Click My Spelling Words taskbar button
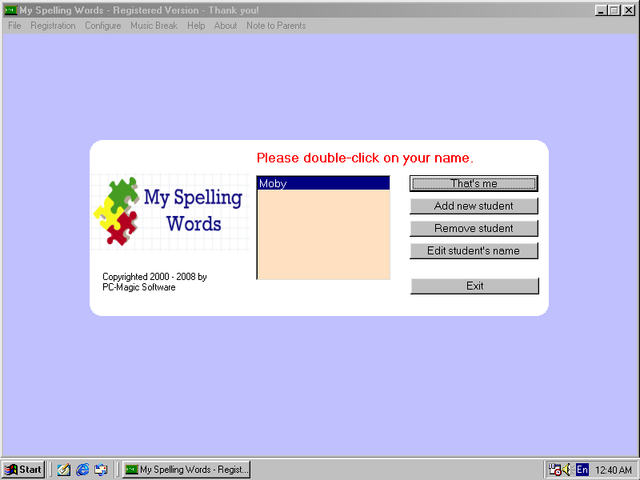This screenshot has width=640, height=480. point(186,469)
